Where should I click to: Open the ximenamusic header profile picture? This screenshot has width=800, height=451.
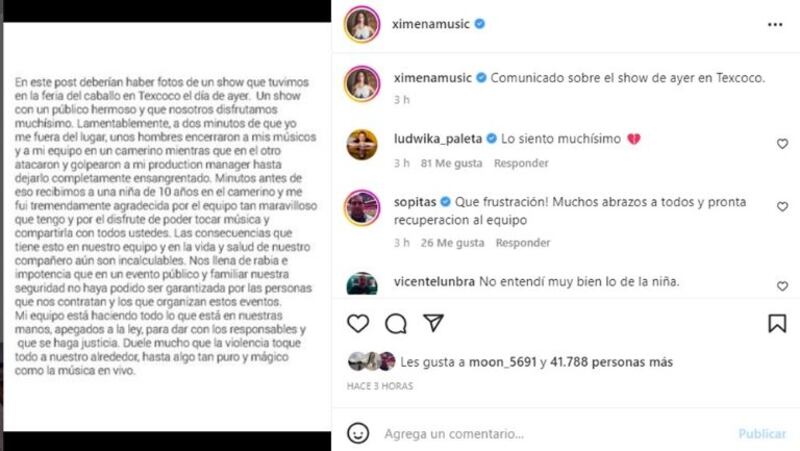pos(362,24)
